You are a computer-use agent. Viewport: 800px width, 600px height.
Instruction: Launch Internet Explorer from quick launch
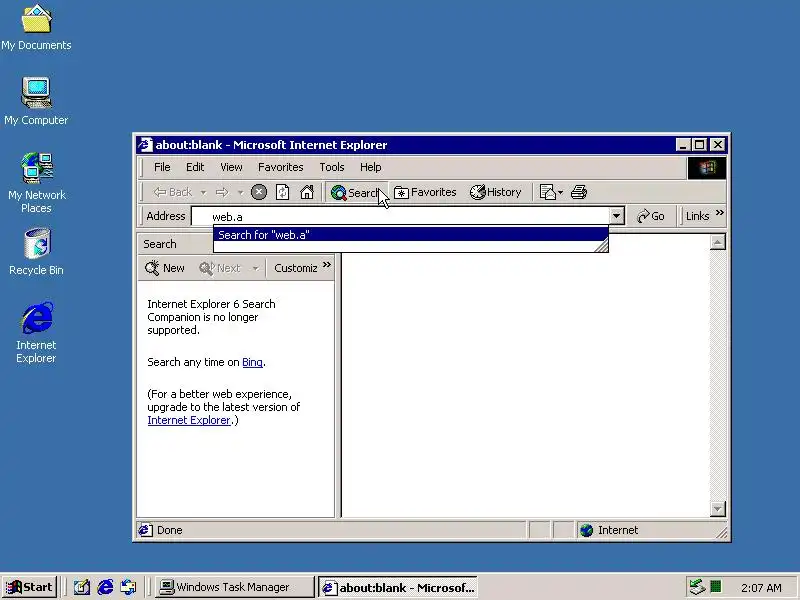click(105, 587)
